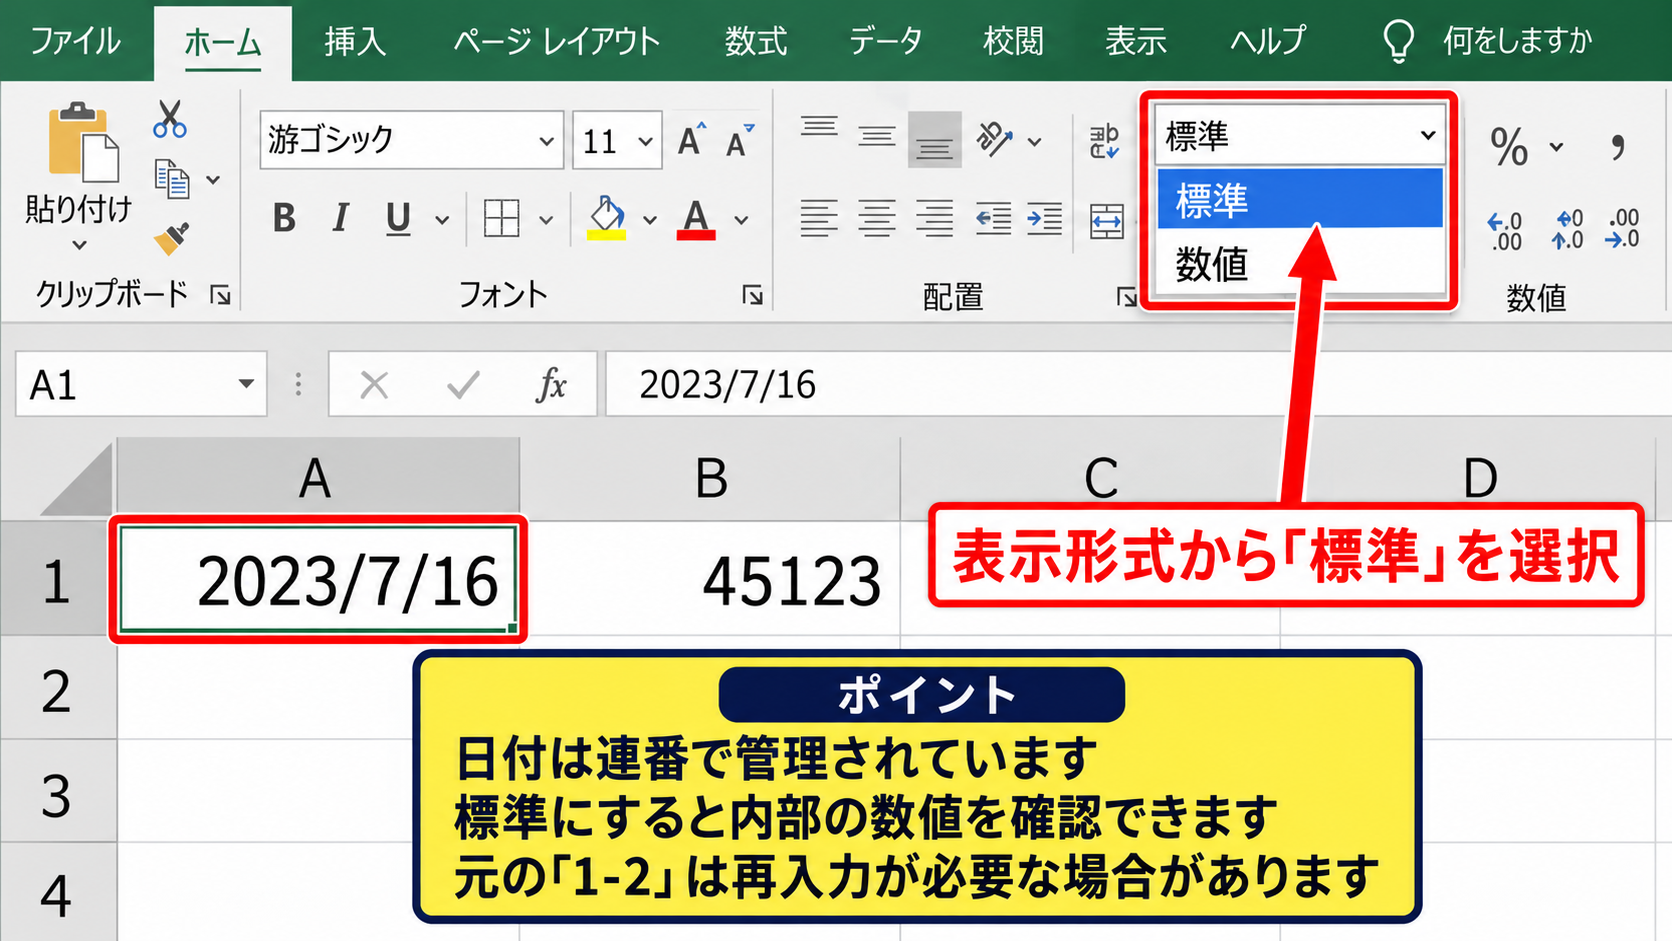Apply percent style format

pyautogui.click(x=1509, y=147)
